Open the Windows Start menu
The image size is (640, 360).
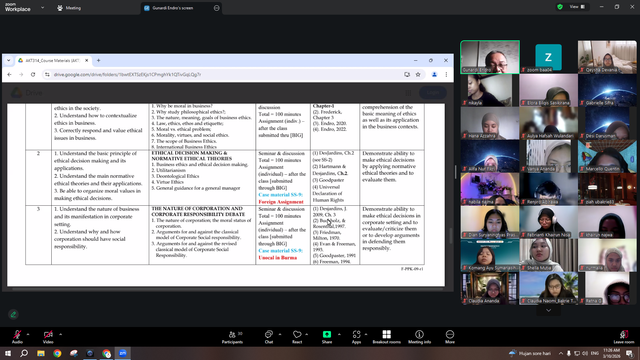tap(8, 353)
